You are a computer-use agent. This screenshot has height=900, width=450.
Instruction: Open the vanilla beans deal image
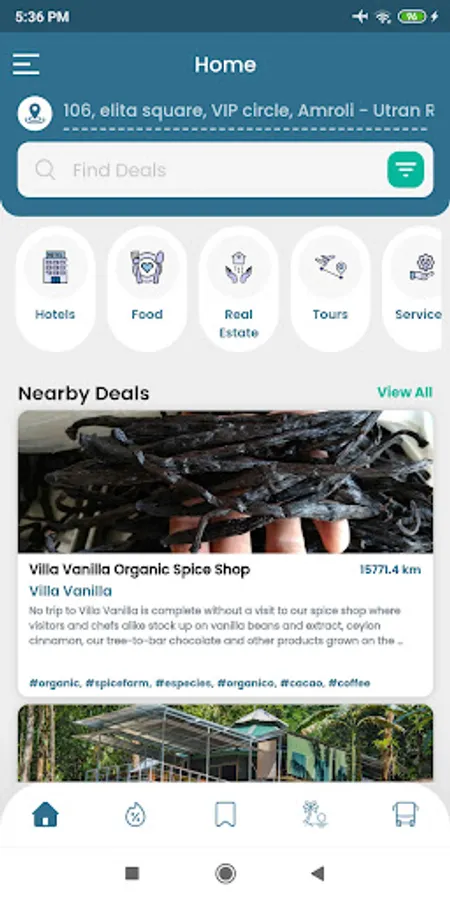point(226,482)
